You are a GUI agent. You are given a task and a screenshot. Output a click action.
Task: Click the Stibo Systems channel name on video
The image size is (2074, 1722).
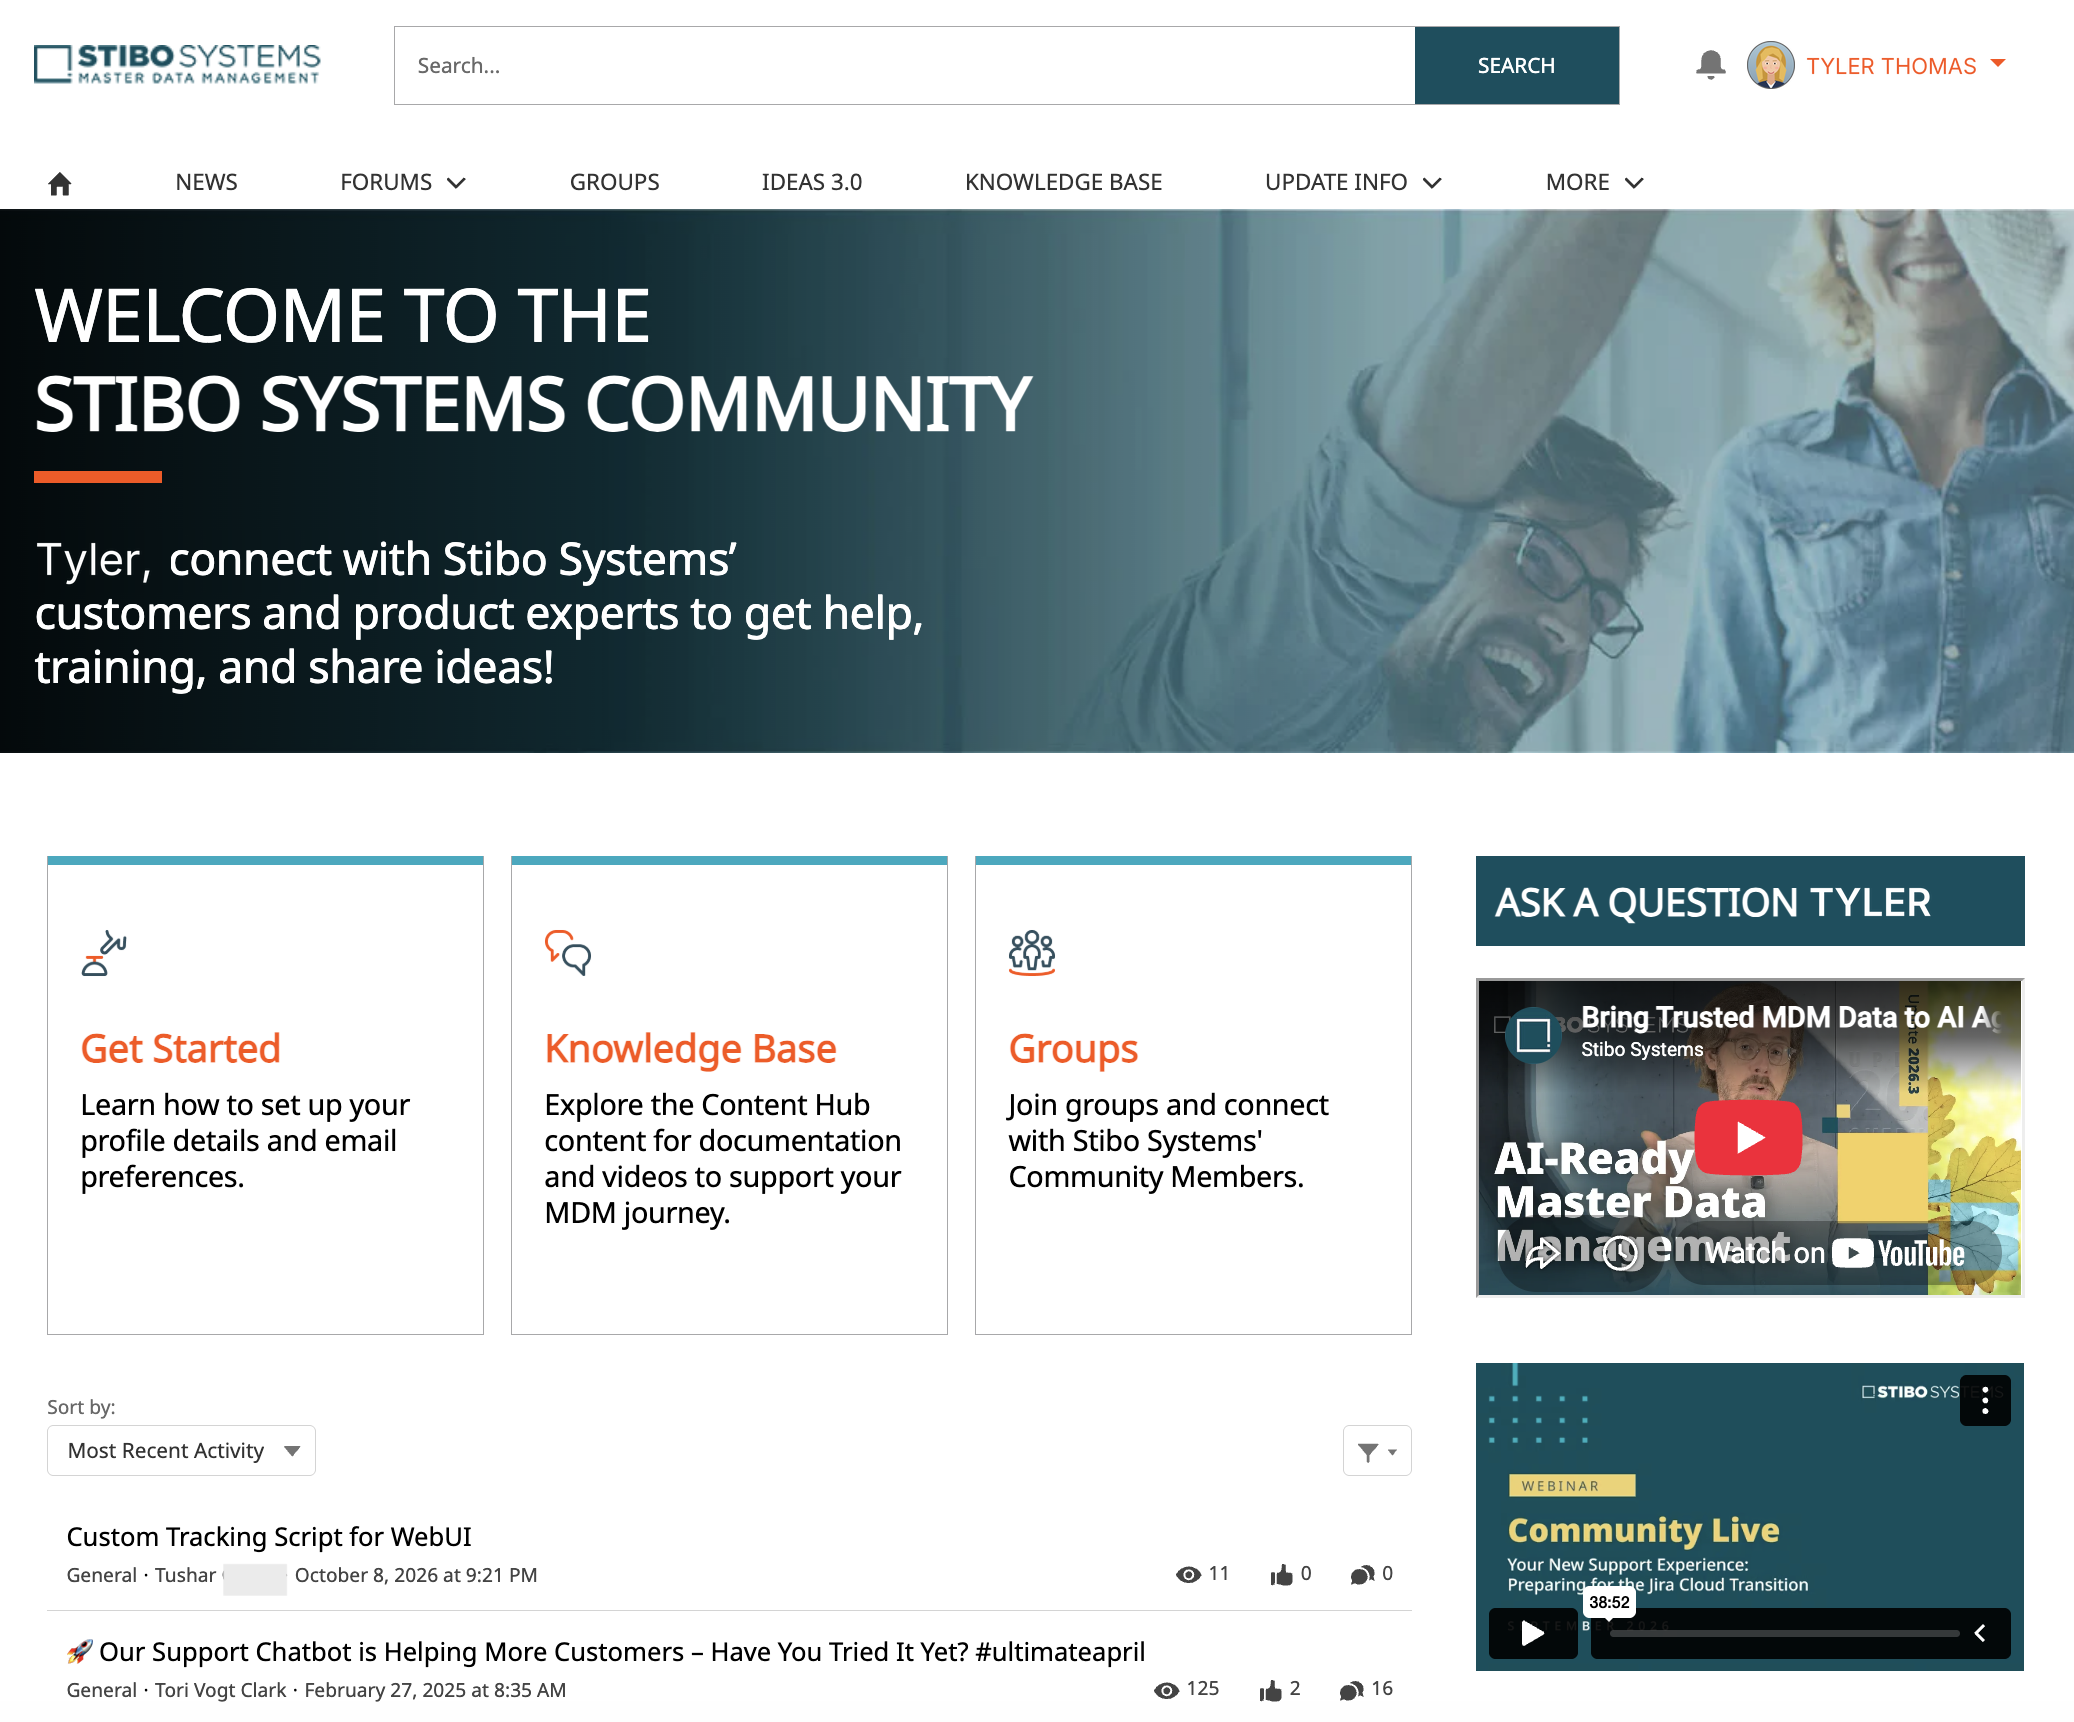pos(1642,1049)
